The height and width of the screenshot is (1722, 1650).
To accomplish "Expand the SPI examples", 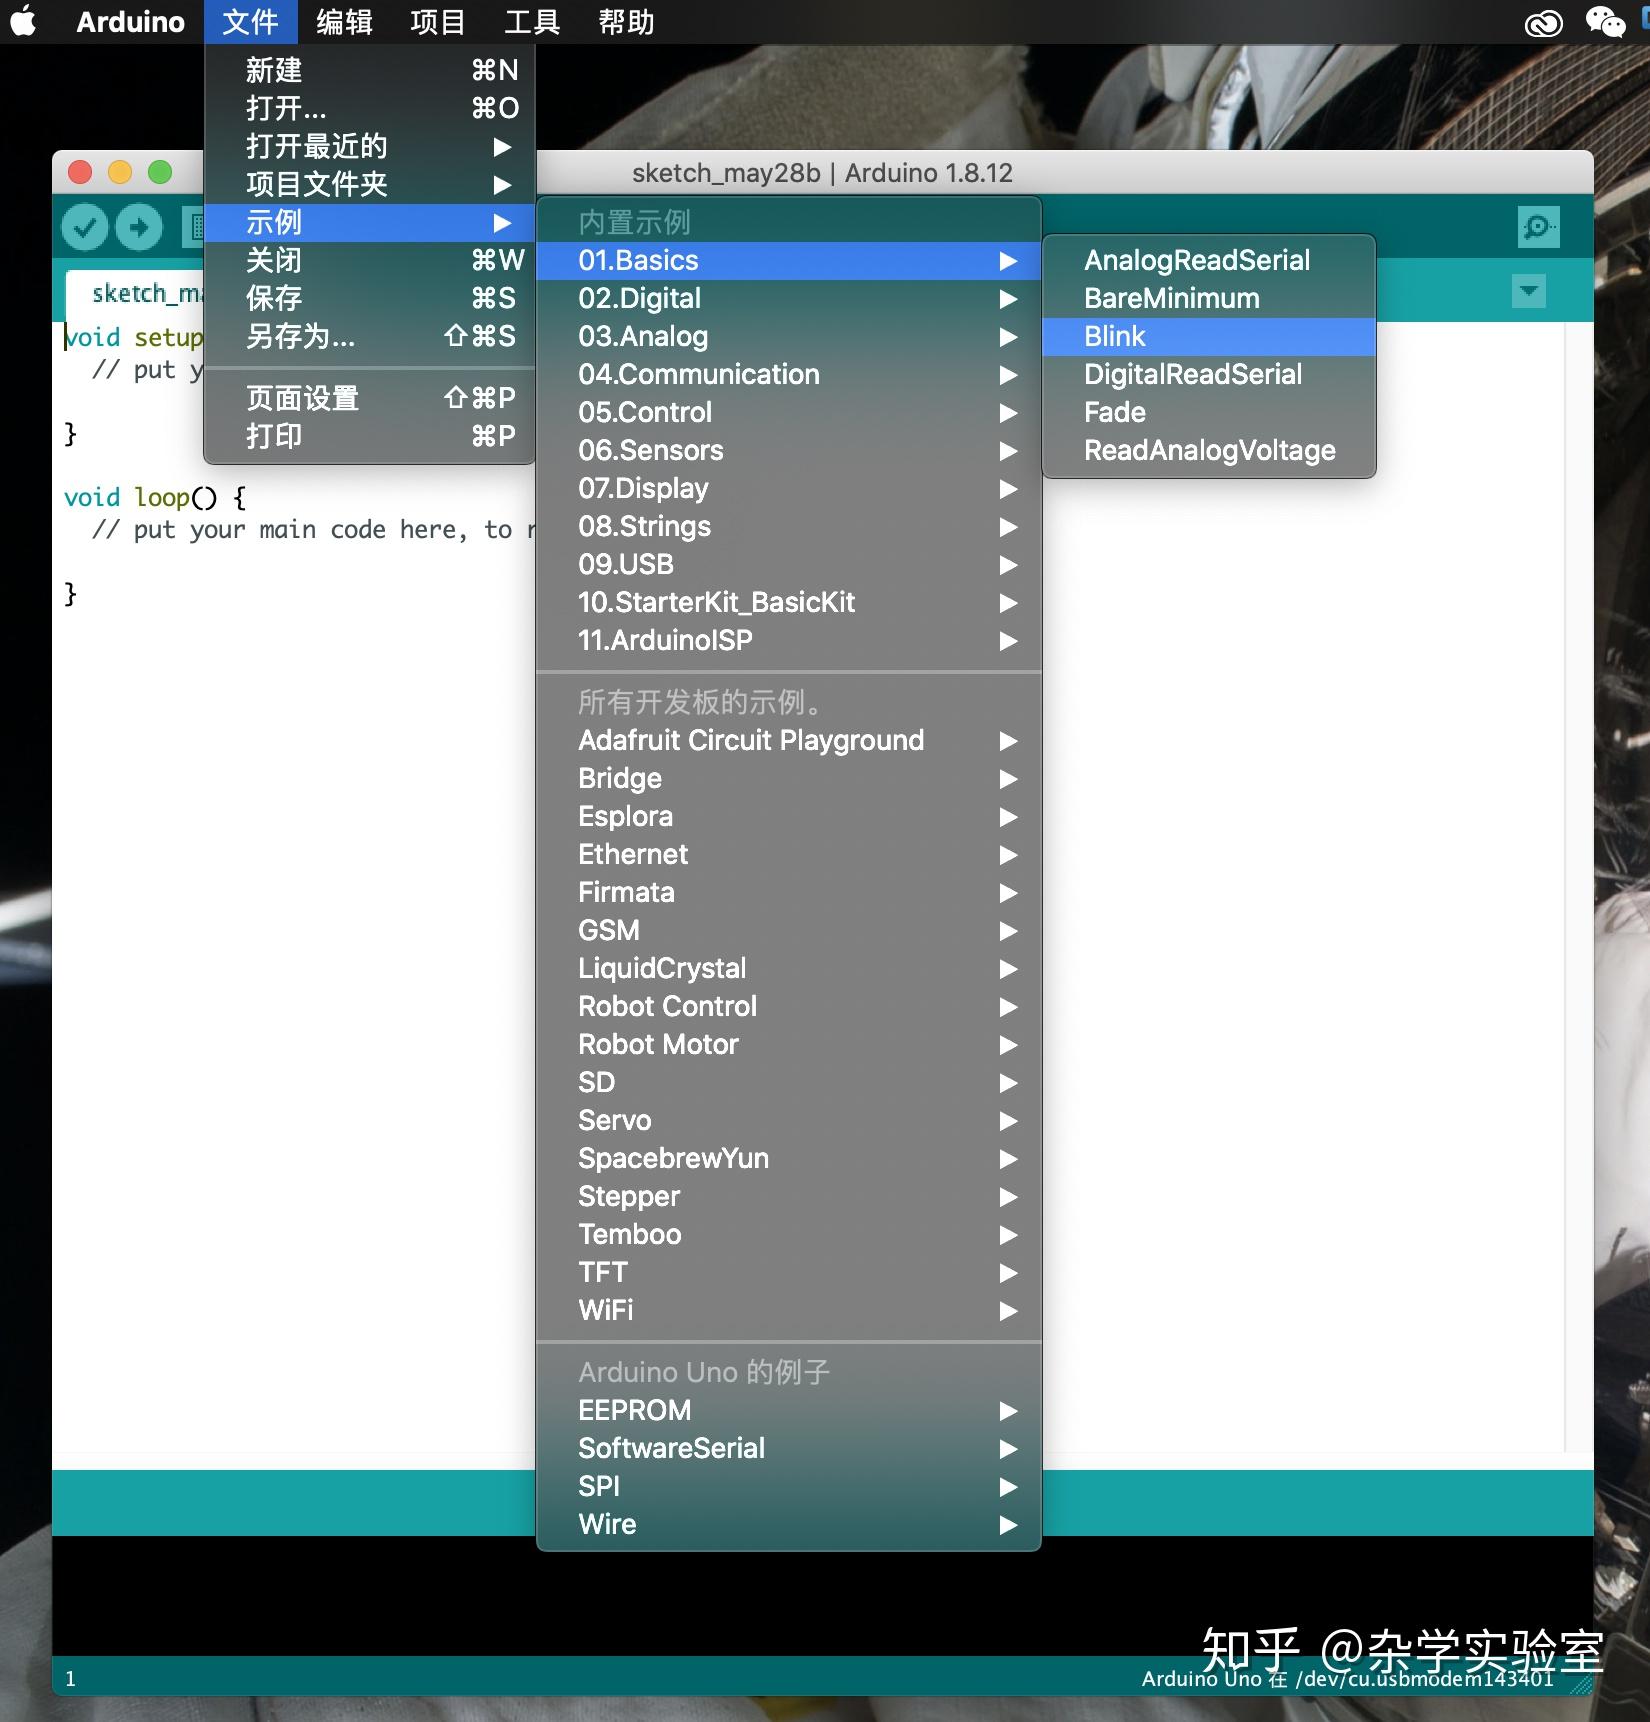I will 789,1486.
